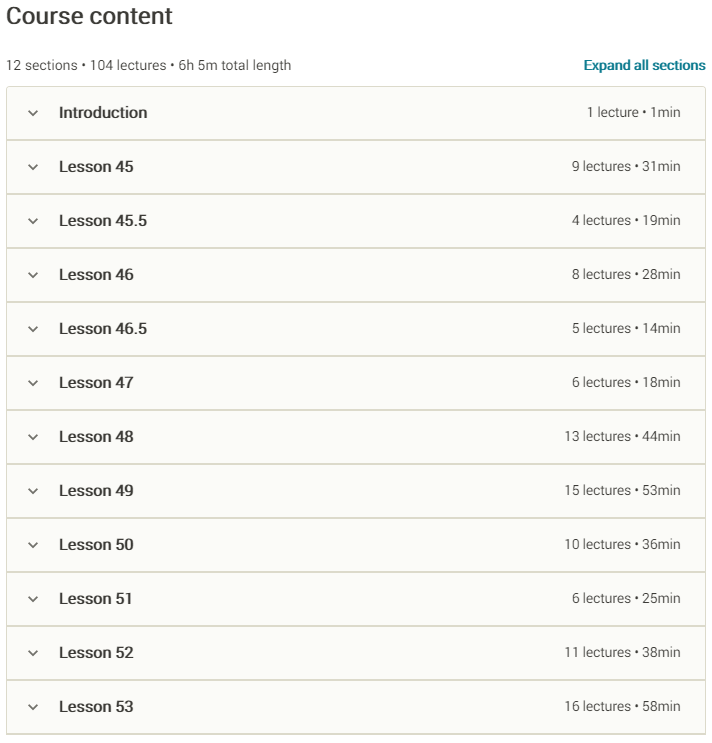The width and height of the screenshot is (712, 743).
Task: Click the chevron beside Lesson 45.5
Action: (33, 221)
